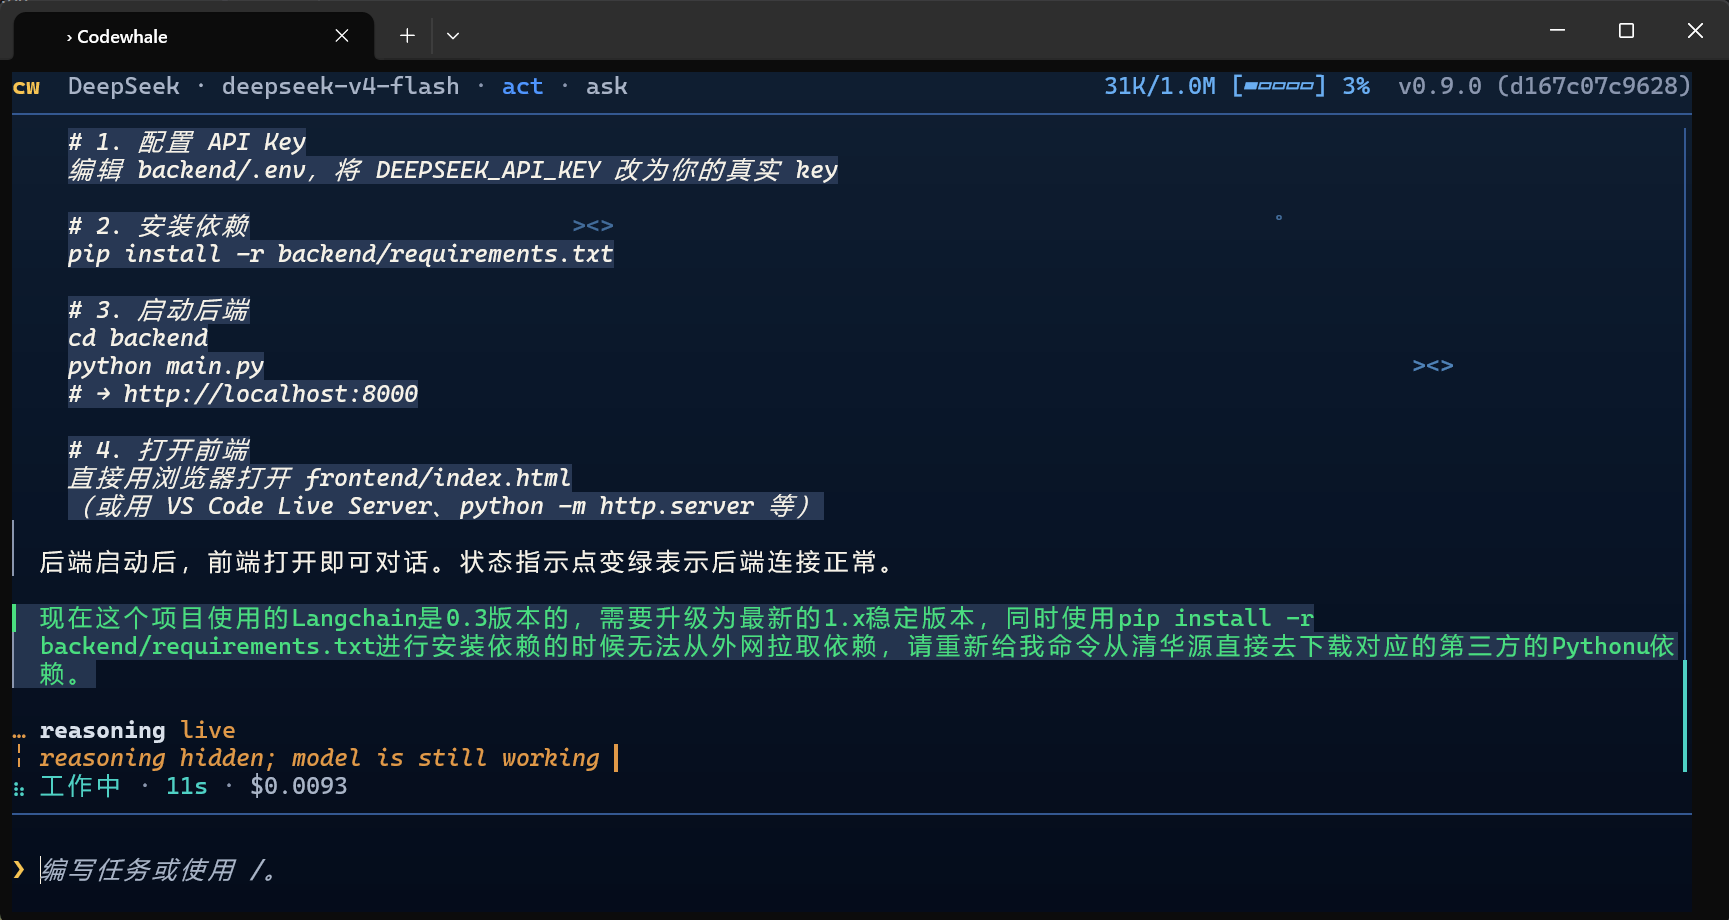
Task: Click the 31K/1.0M token counter
Action: (1159, 86)
